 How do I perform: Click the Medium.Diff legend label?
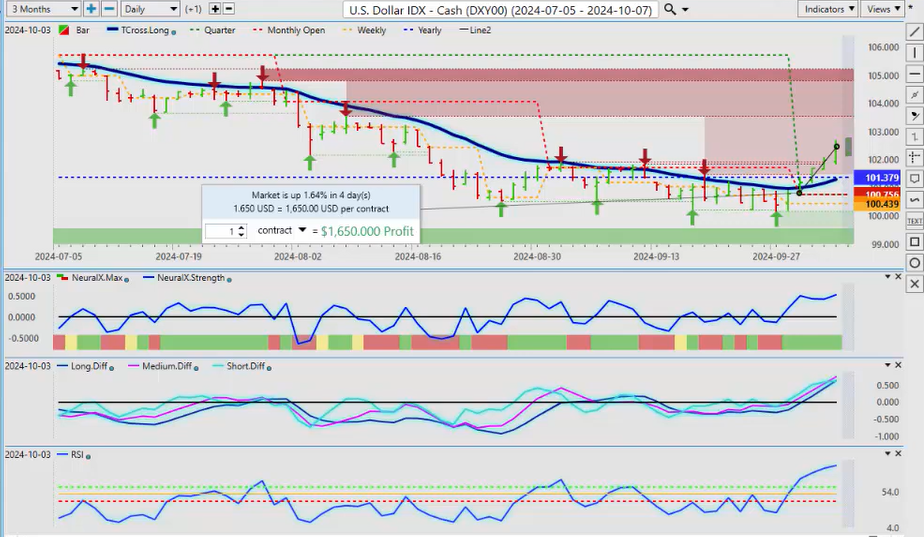point(167,366)
